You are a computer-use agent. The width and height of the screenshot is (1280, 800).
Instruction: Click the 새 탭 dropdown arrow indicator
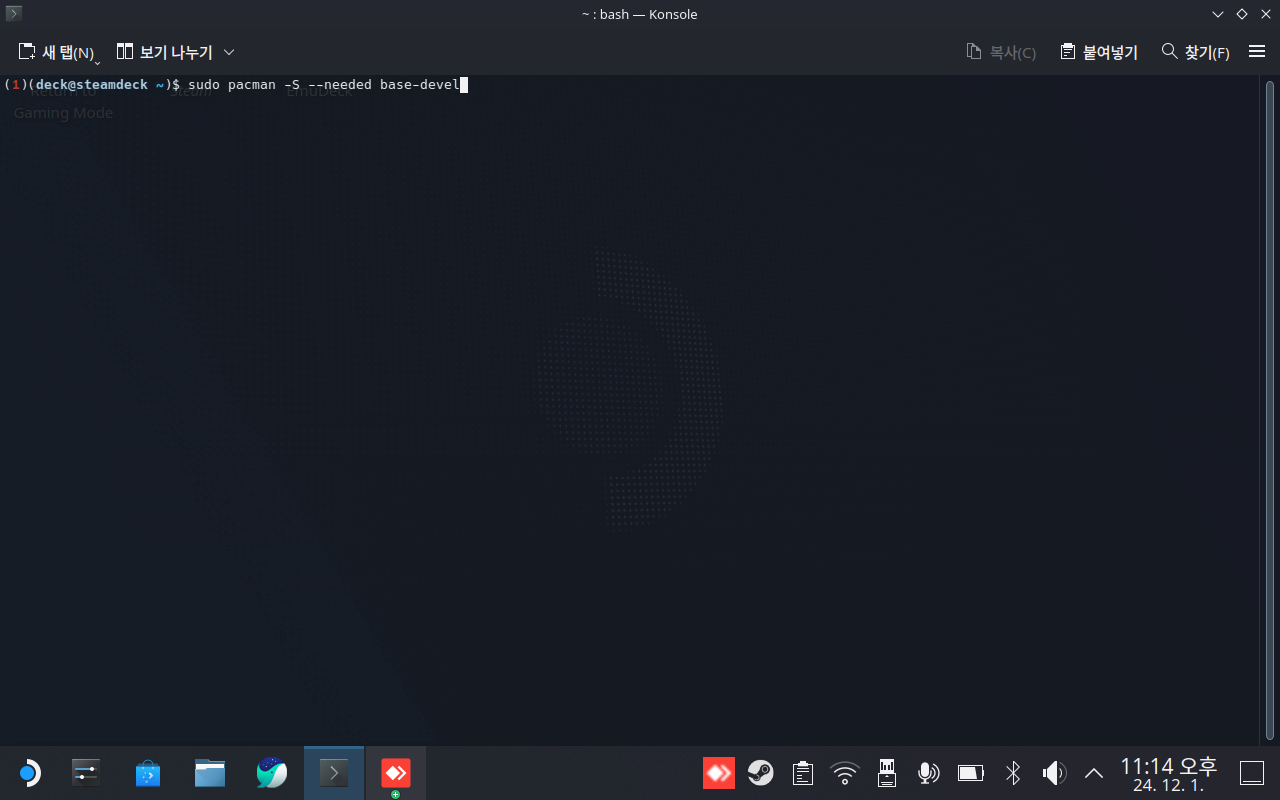pos(98,63)
